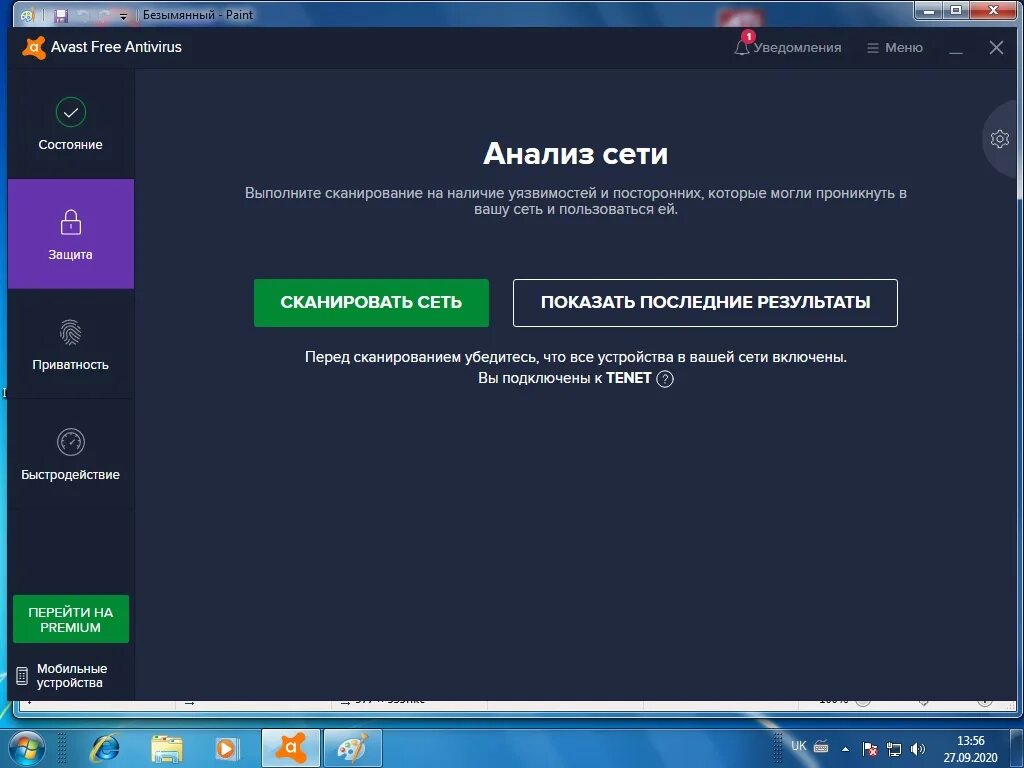Open the Быстродействие gauge section
Viewport: 1024px width, 768px height.
[x=71, y=453]
